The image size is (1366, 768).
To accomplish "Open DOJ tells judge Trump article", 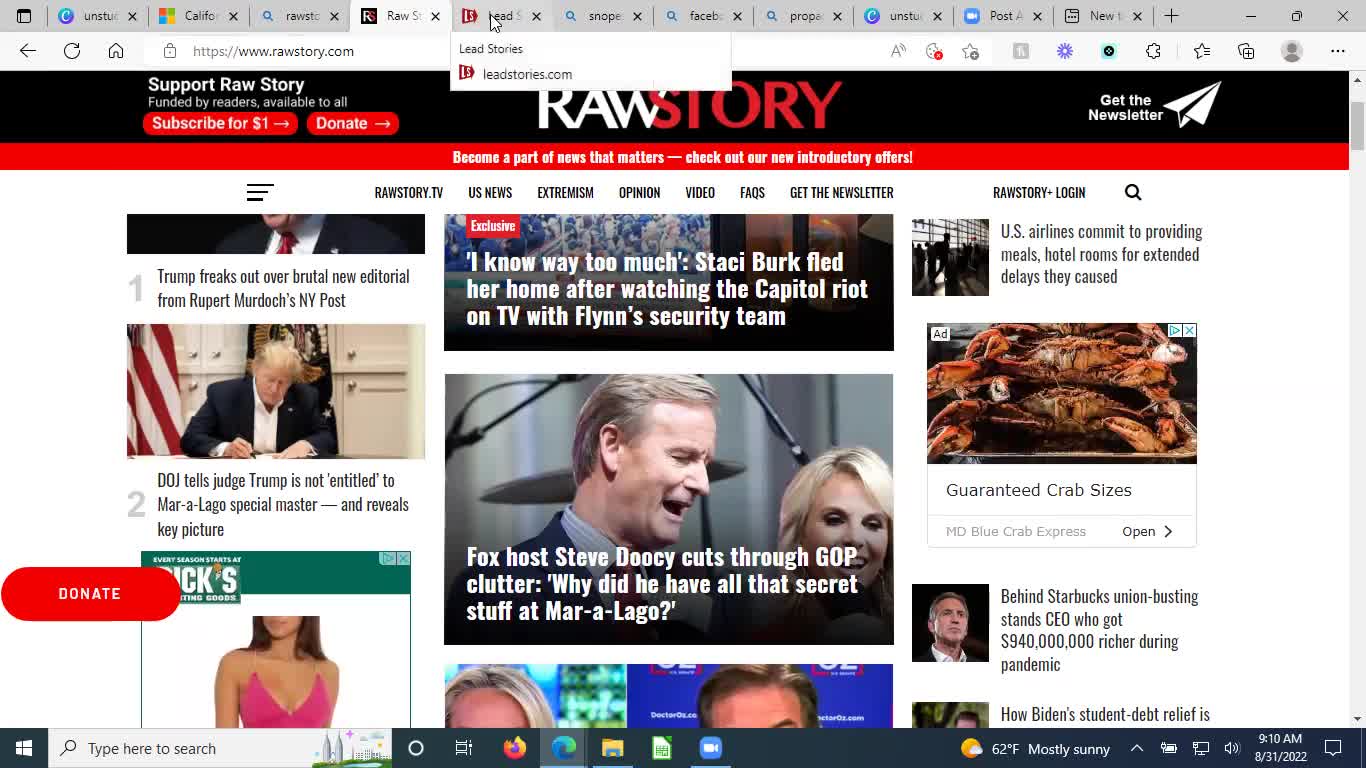I will click(x=283, y=505).
